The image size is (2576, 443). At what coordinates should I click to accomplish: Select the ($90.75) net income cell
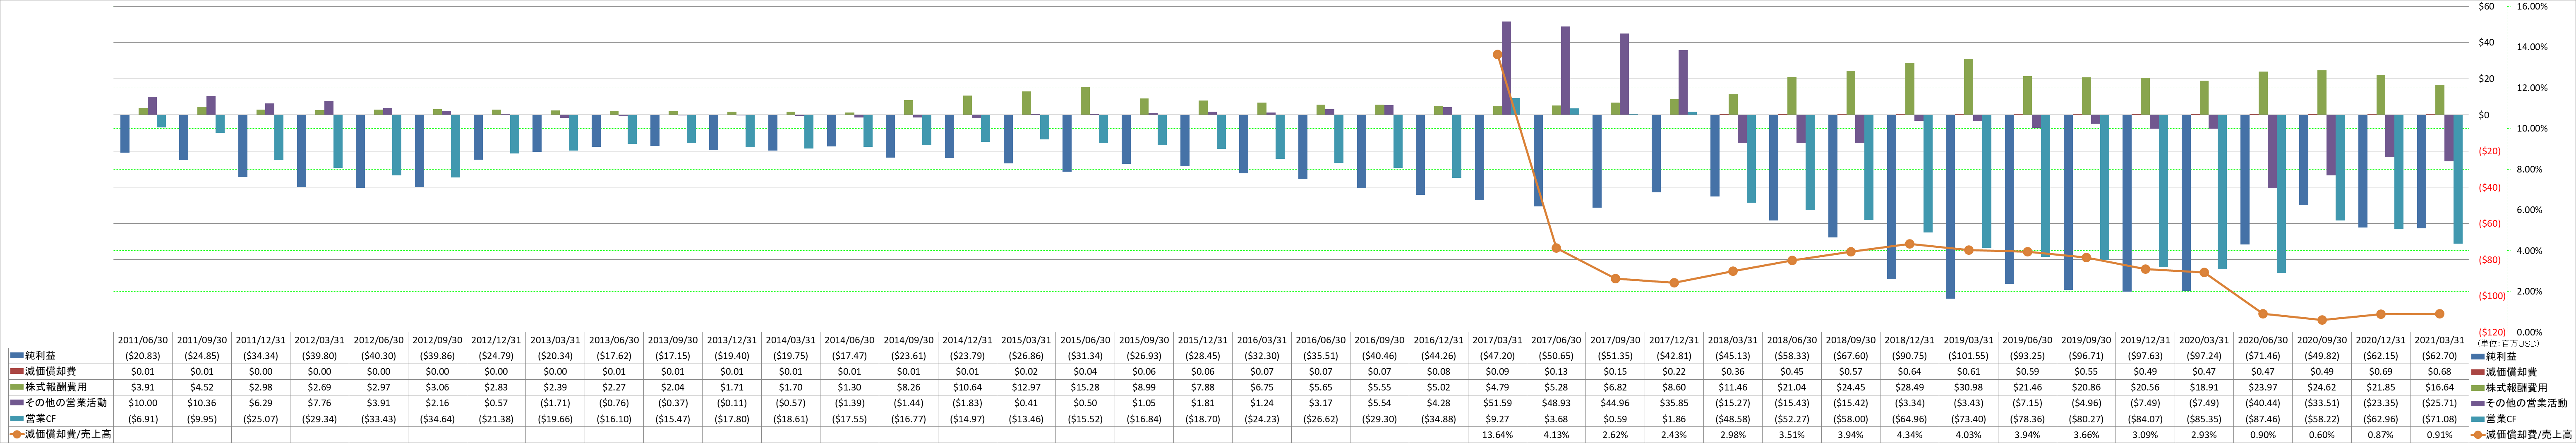point(1909,356)
